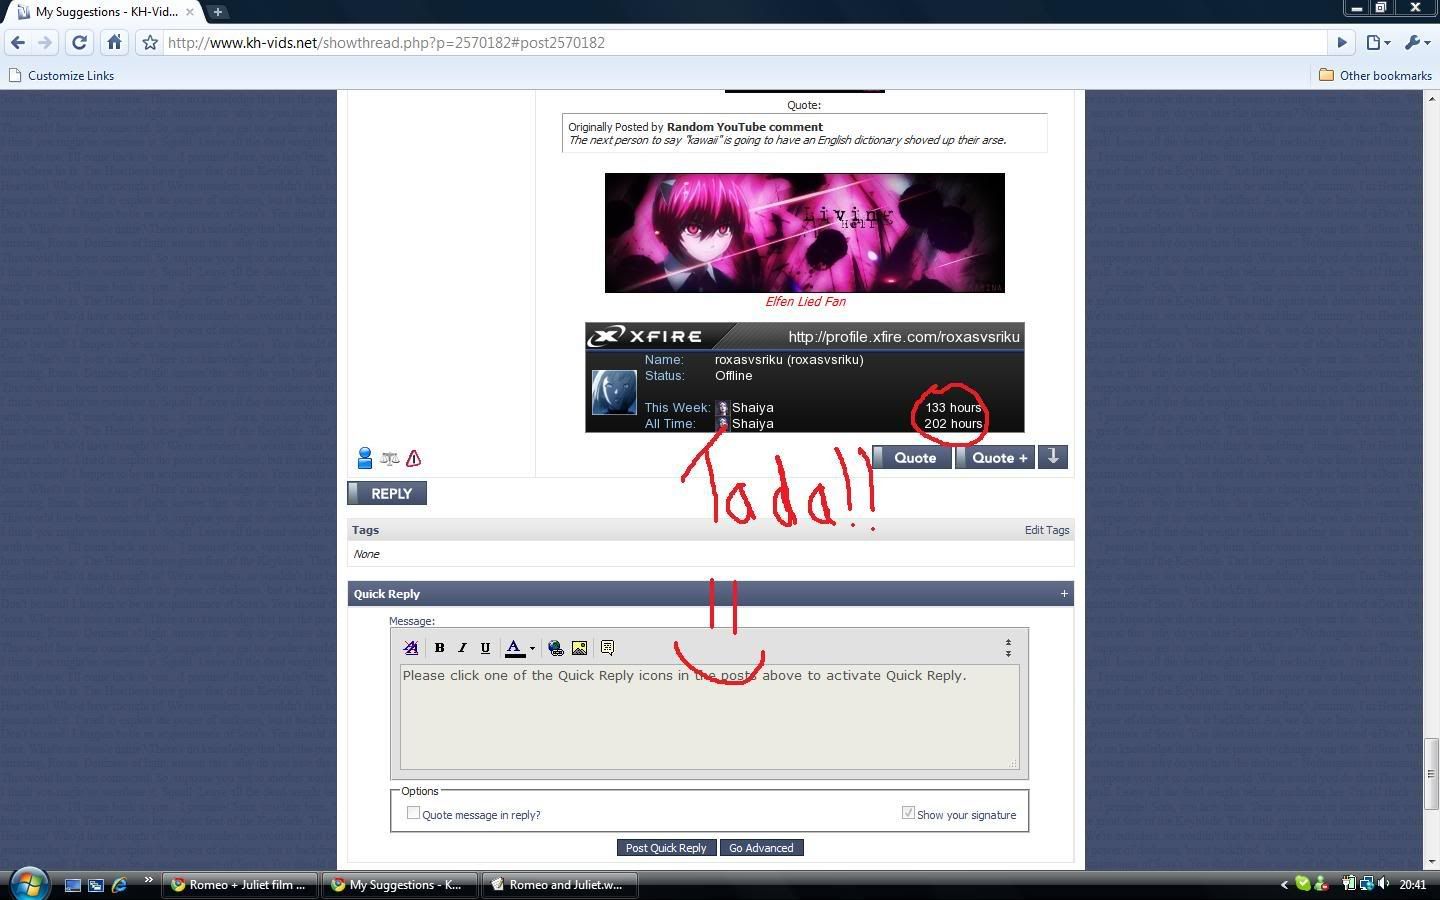The image size is (1440, 900).
Task: Click the Random YouTube comment quote author
Action: tap(745, 127)
